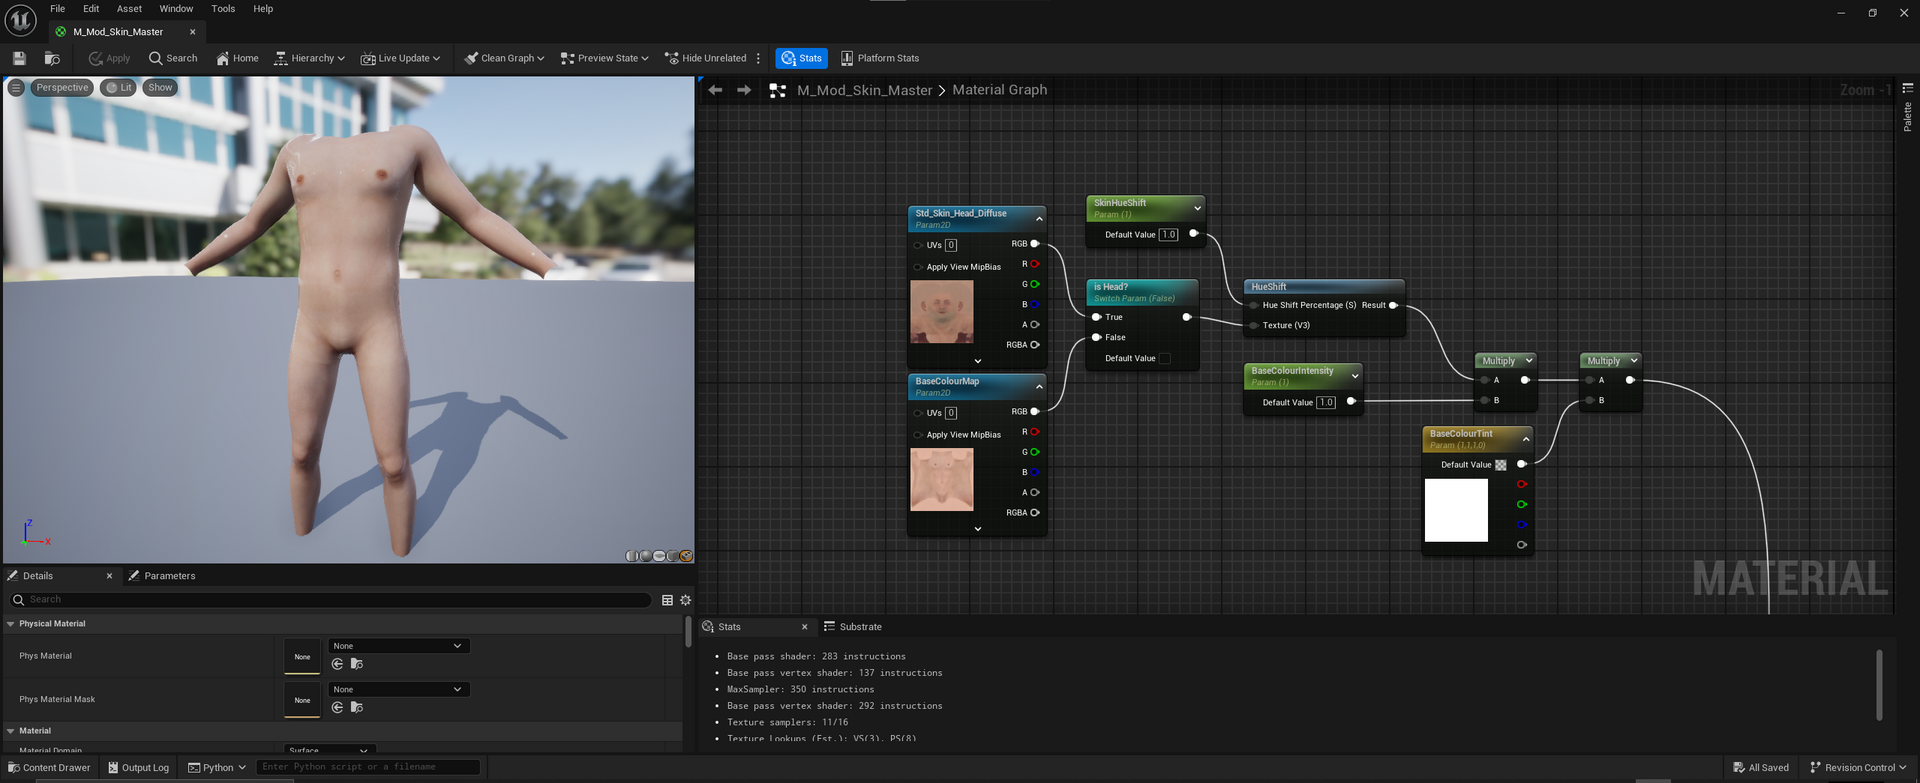
Task: Click Browse to asset icon in toolbar
Action: (x=52, y=58)
